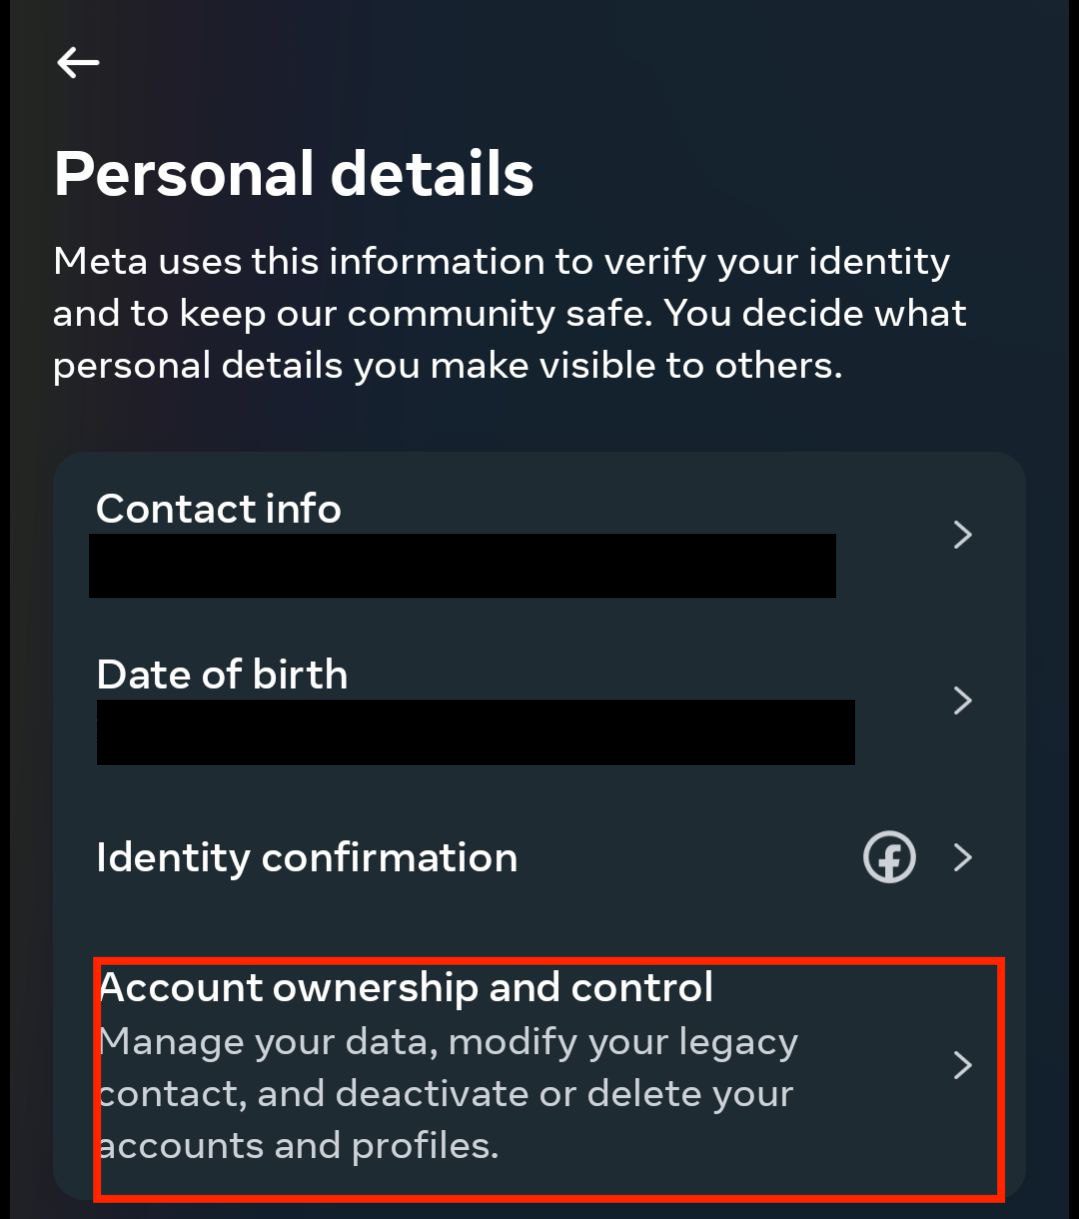The height and width of the screenshot is (1219, 1079).
Task: Click the redacted contact info value
Action: pos(462,566)
